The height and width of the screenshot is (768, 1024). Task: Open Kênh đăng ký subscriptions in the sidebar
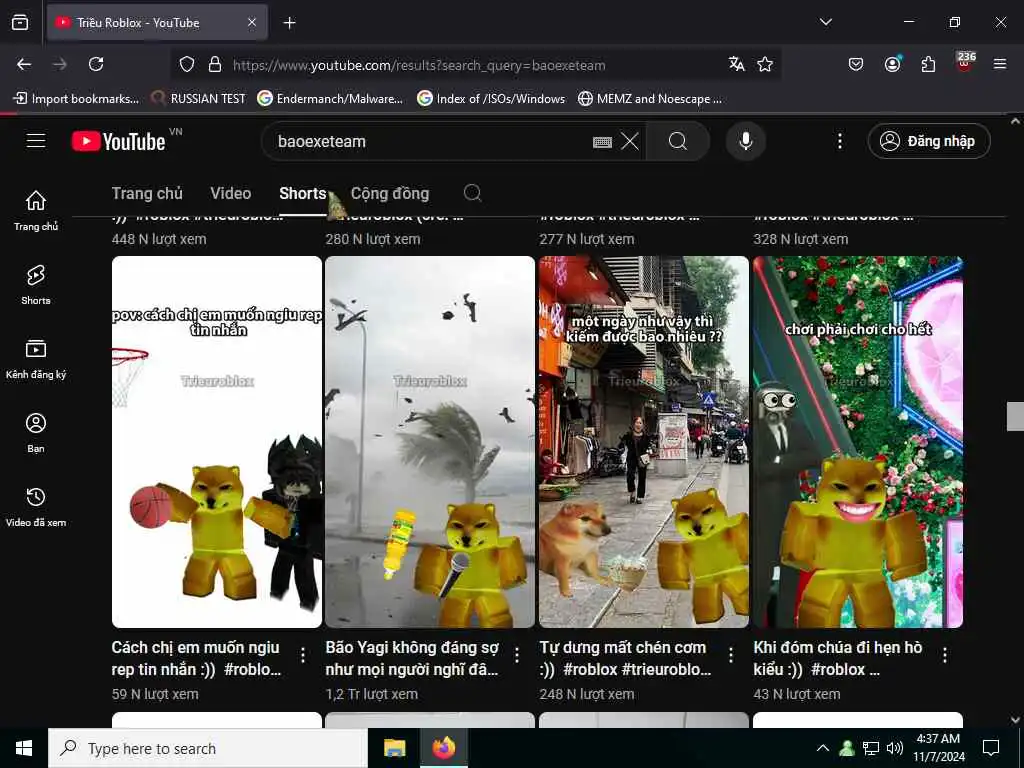point(36,359)
